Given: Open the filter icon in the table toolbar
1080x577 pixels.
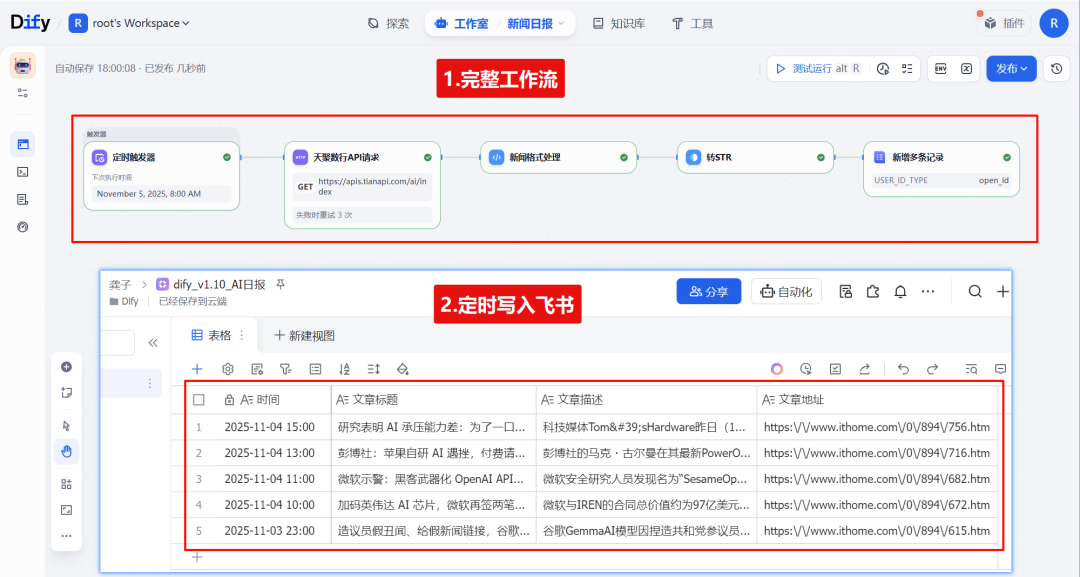Looking at the screenshot, I should click(x=286, y=369).
